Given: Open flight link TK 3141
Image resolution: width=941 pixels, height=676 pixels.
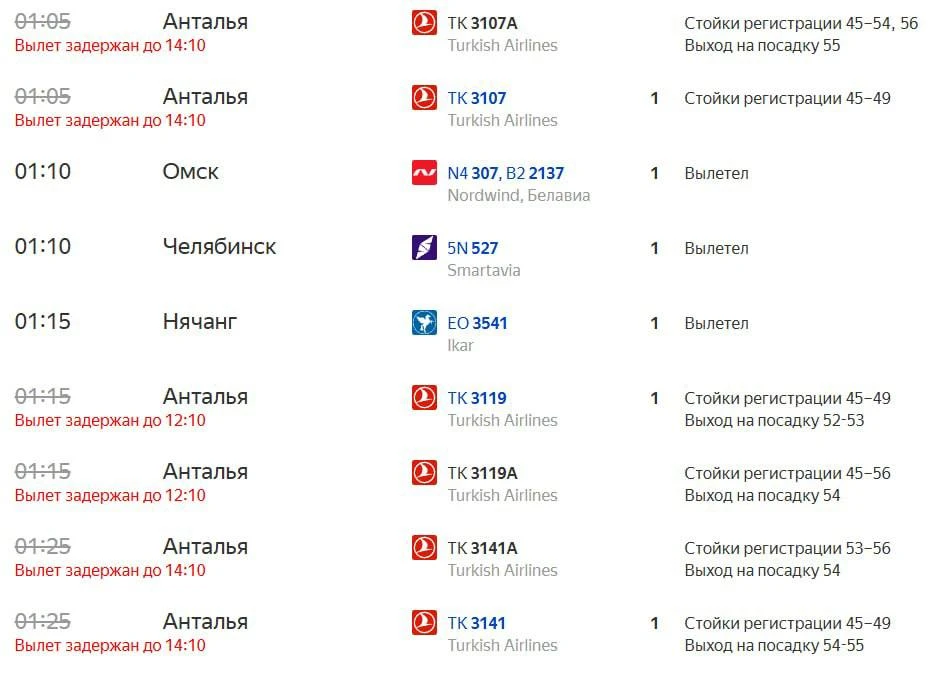Looking at the screenshot, I should tap(477, 623).
